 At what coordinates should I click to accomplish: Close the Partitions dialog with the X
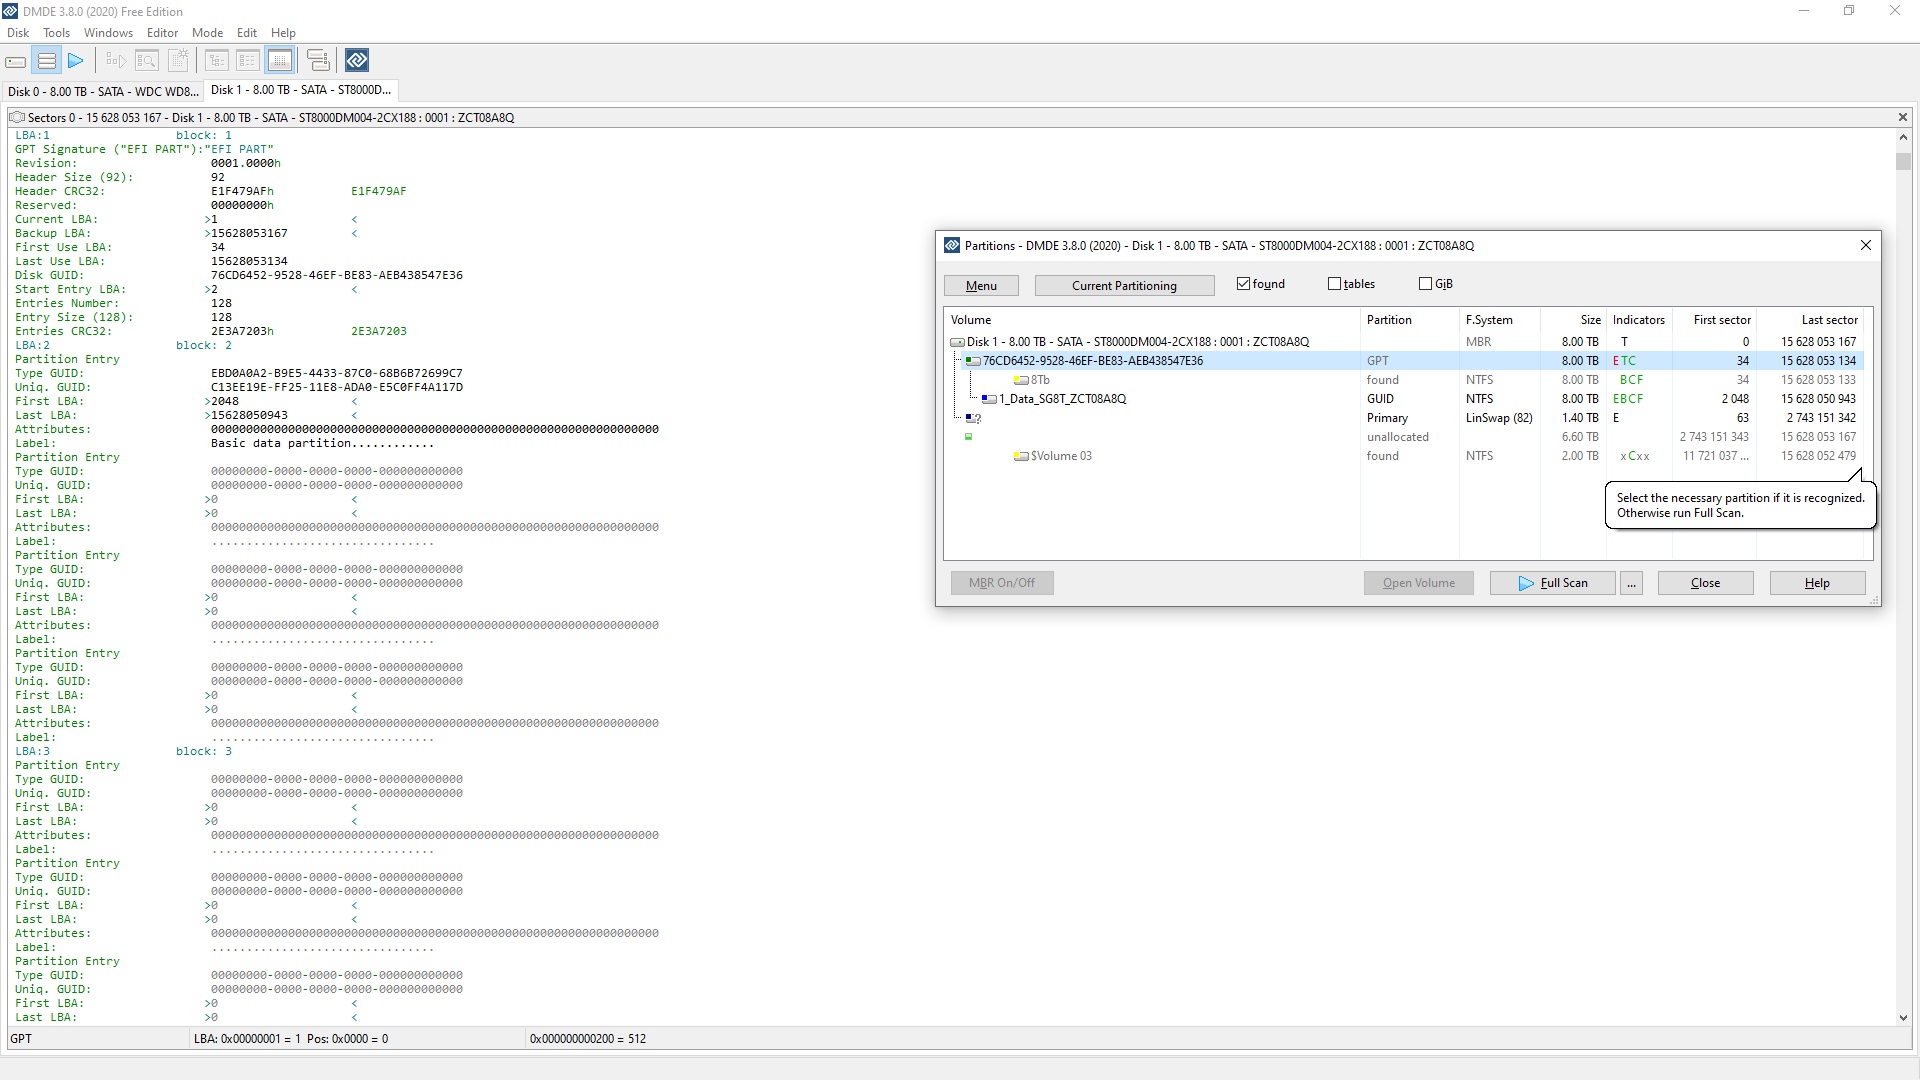click(x=1865, y=246)
